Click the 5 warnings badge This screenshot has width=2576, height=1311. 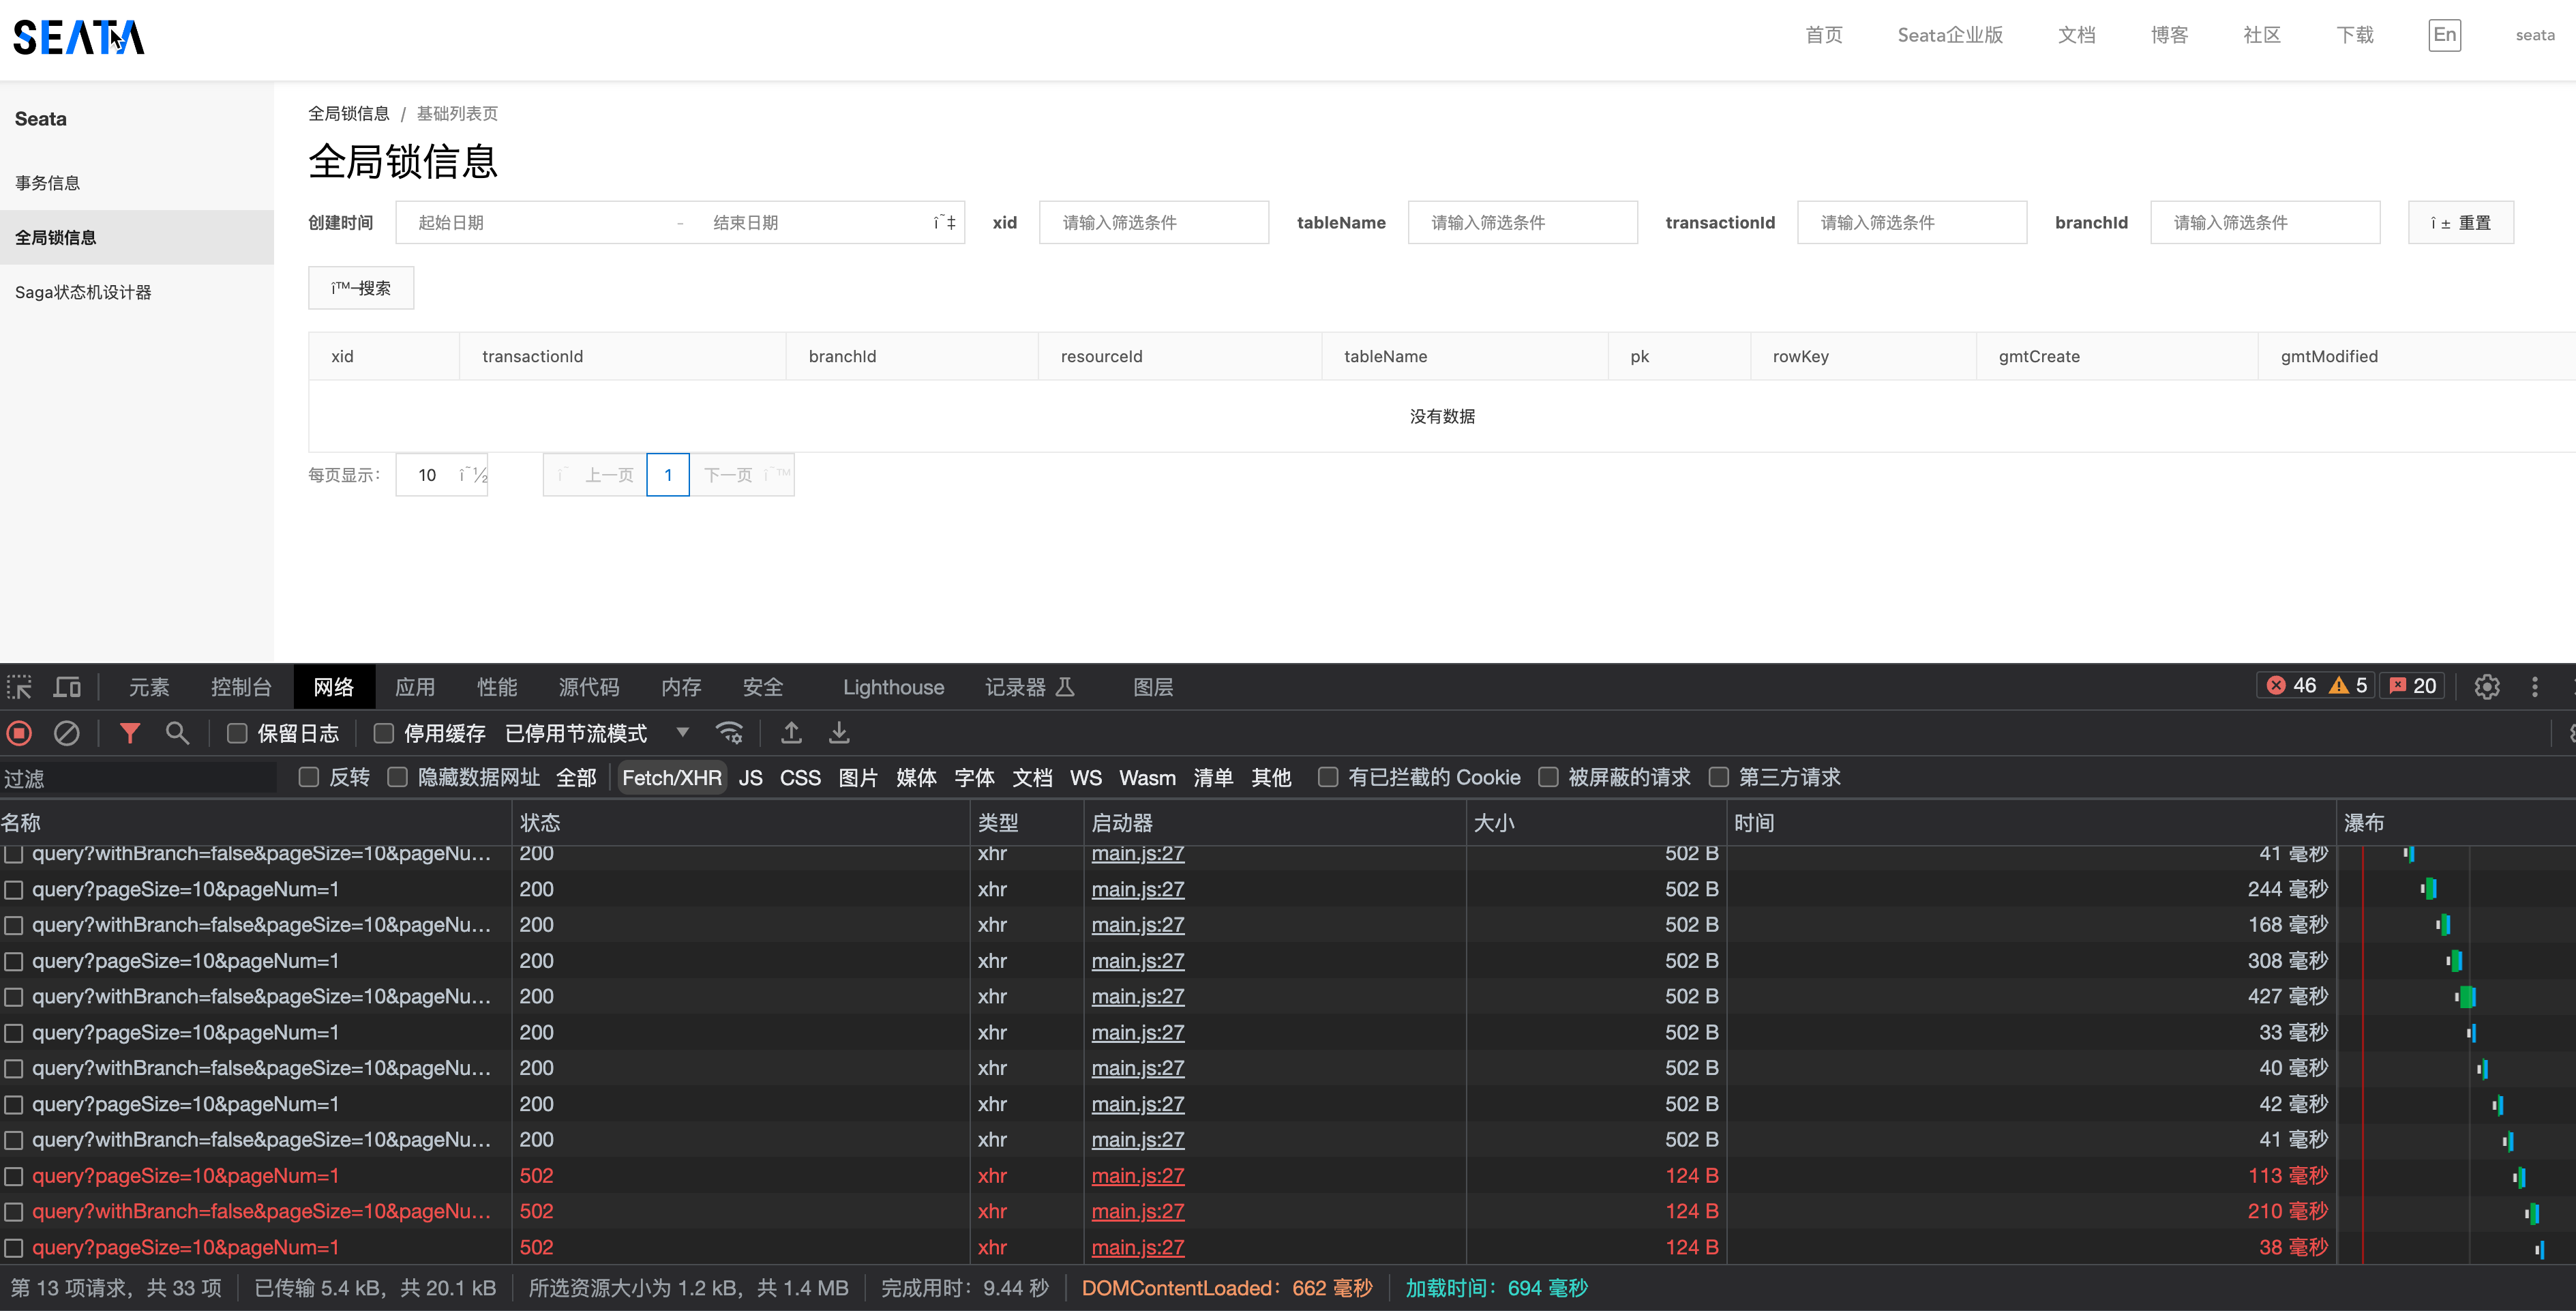tap(2348, 685)
